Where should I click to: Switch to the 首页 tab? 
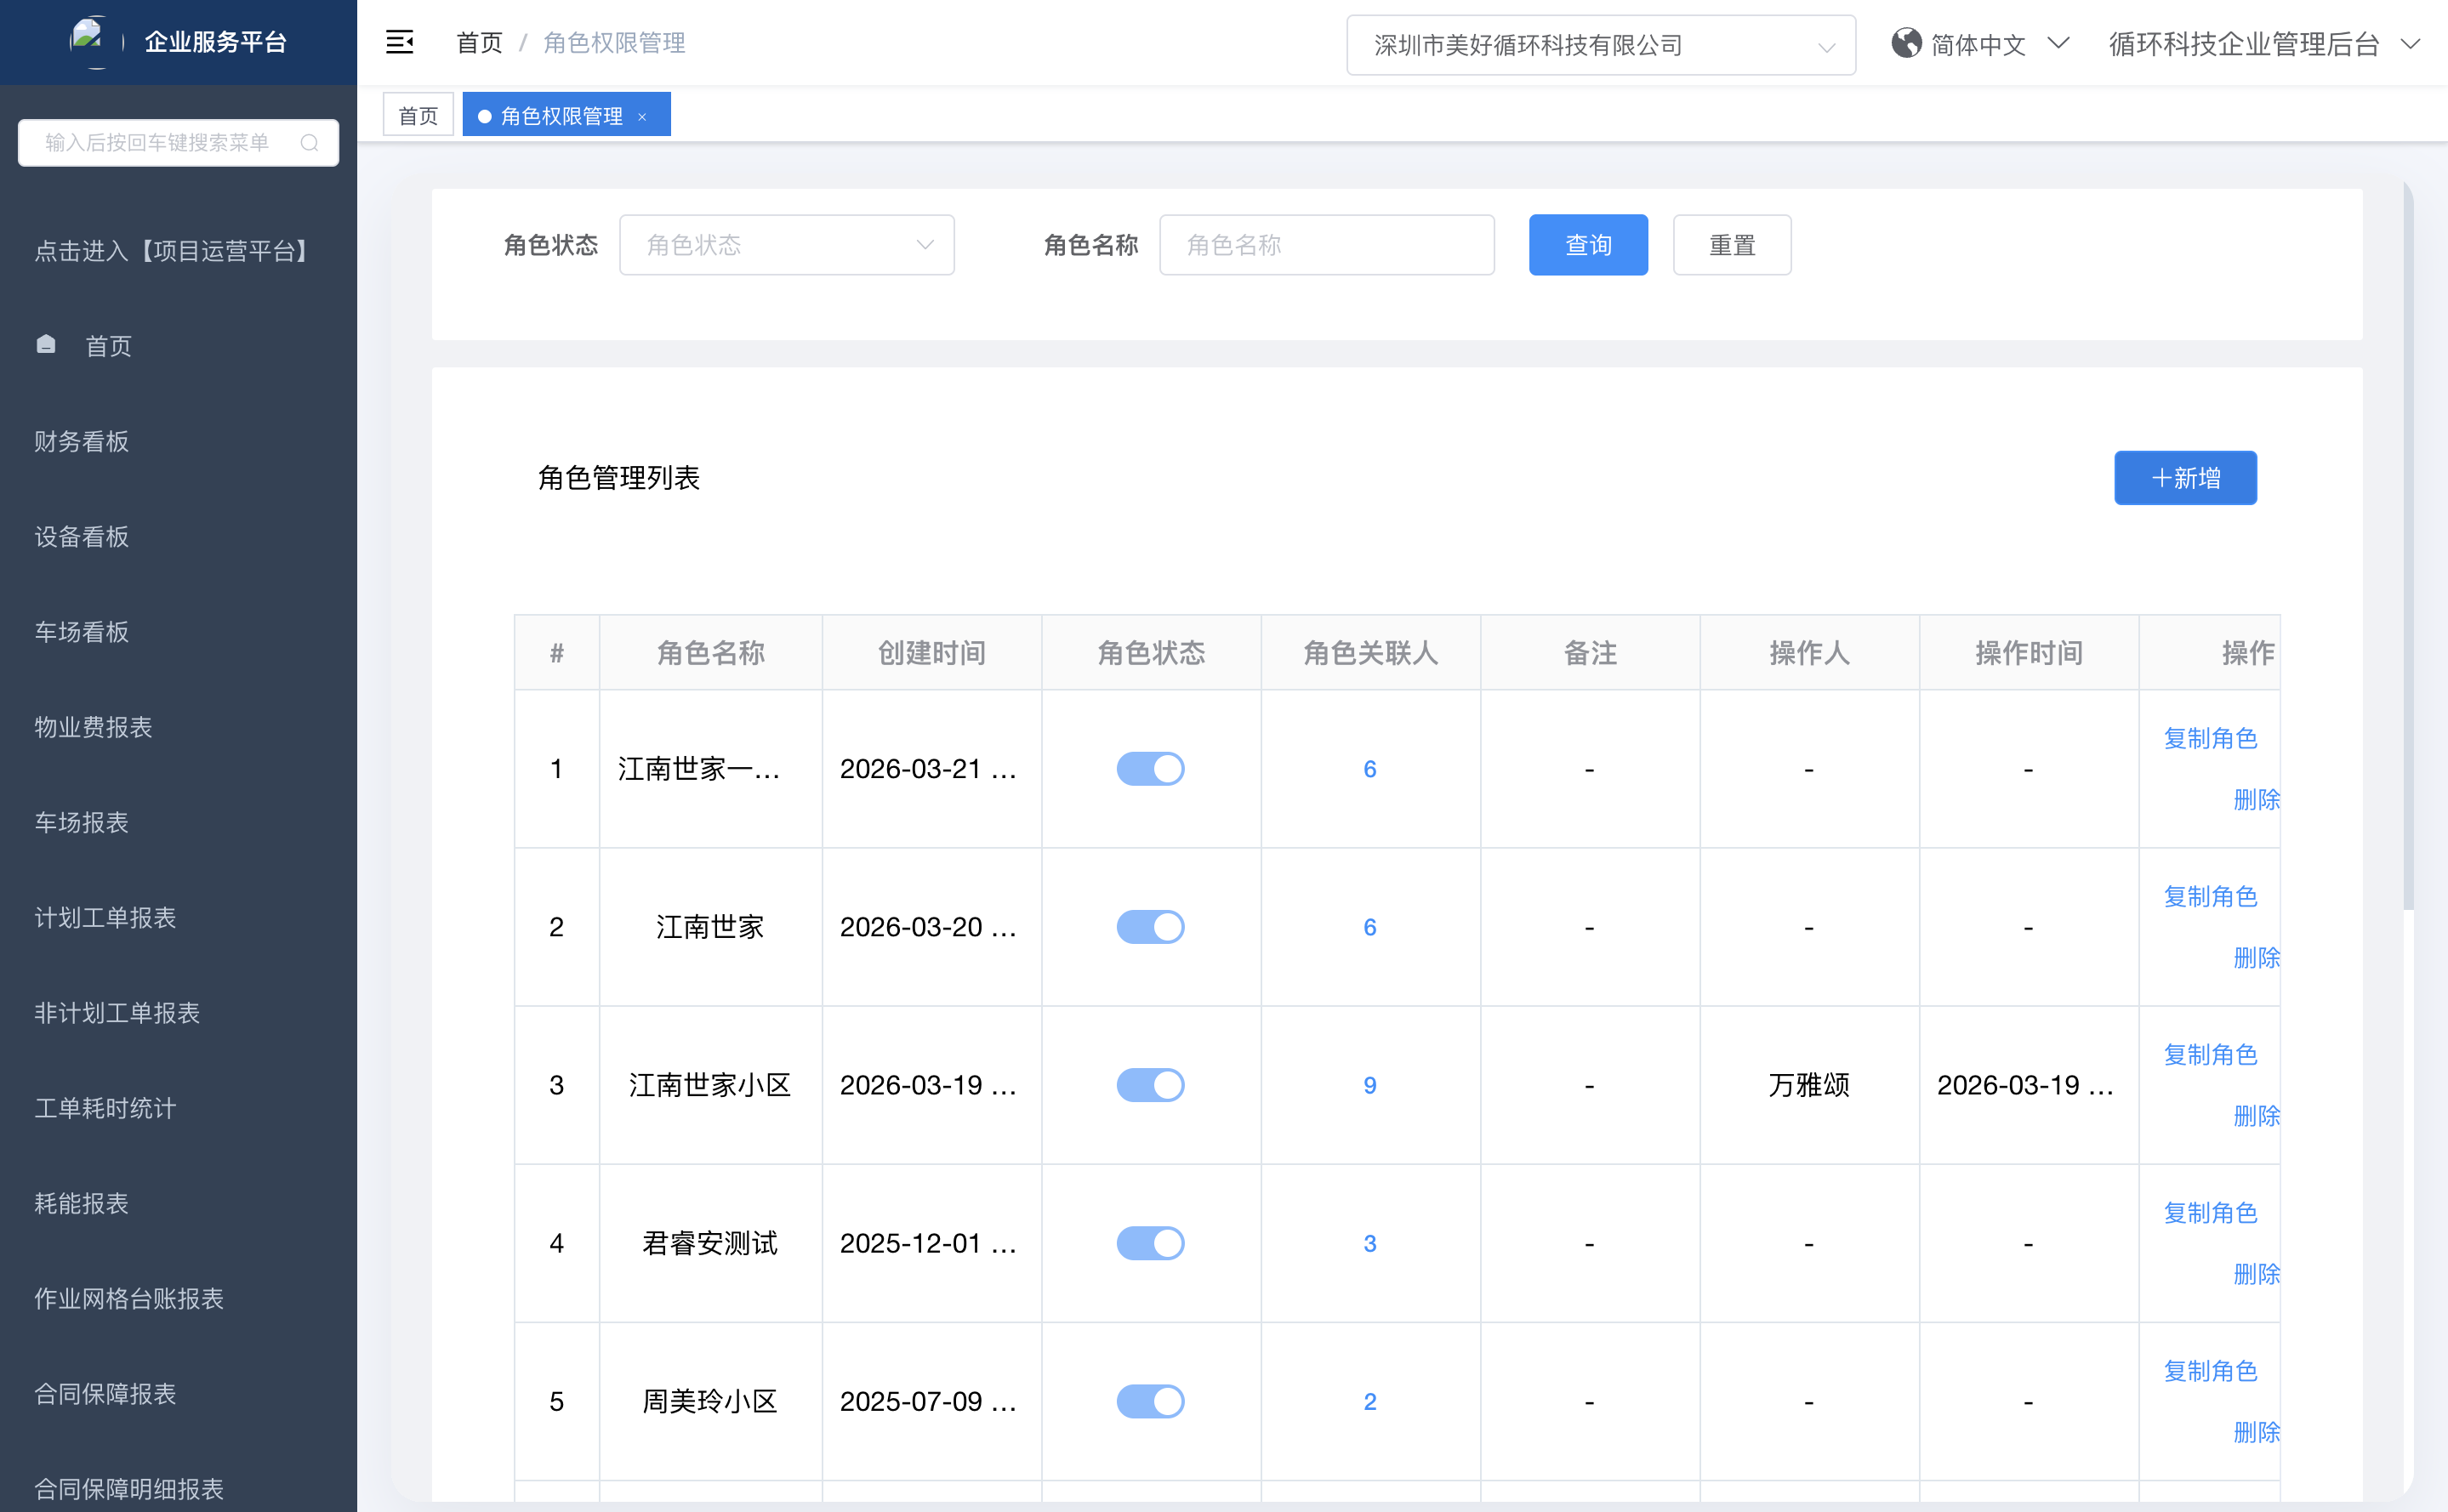pos(418,116)
